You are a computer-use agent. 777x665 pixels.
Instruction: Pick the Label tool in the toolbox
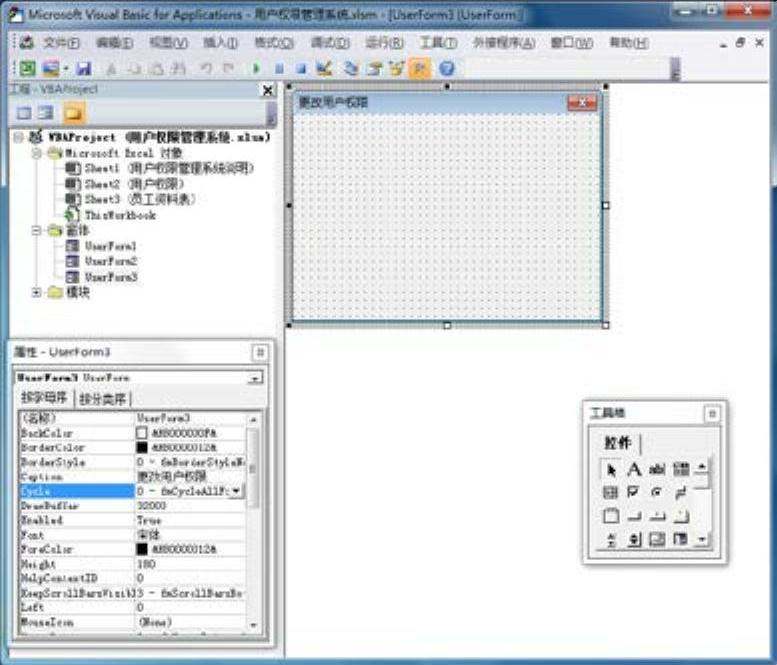(634, 469)
